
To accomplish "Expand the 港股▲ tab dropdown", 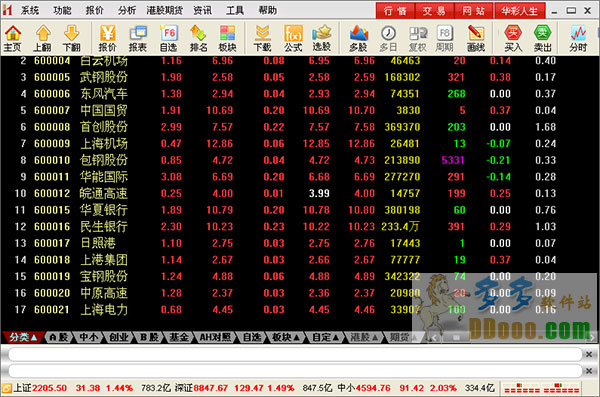I will coord(364,337).
